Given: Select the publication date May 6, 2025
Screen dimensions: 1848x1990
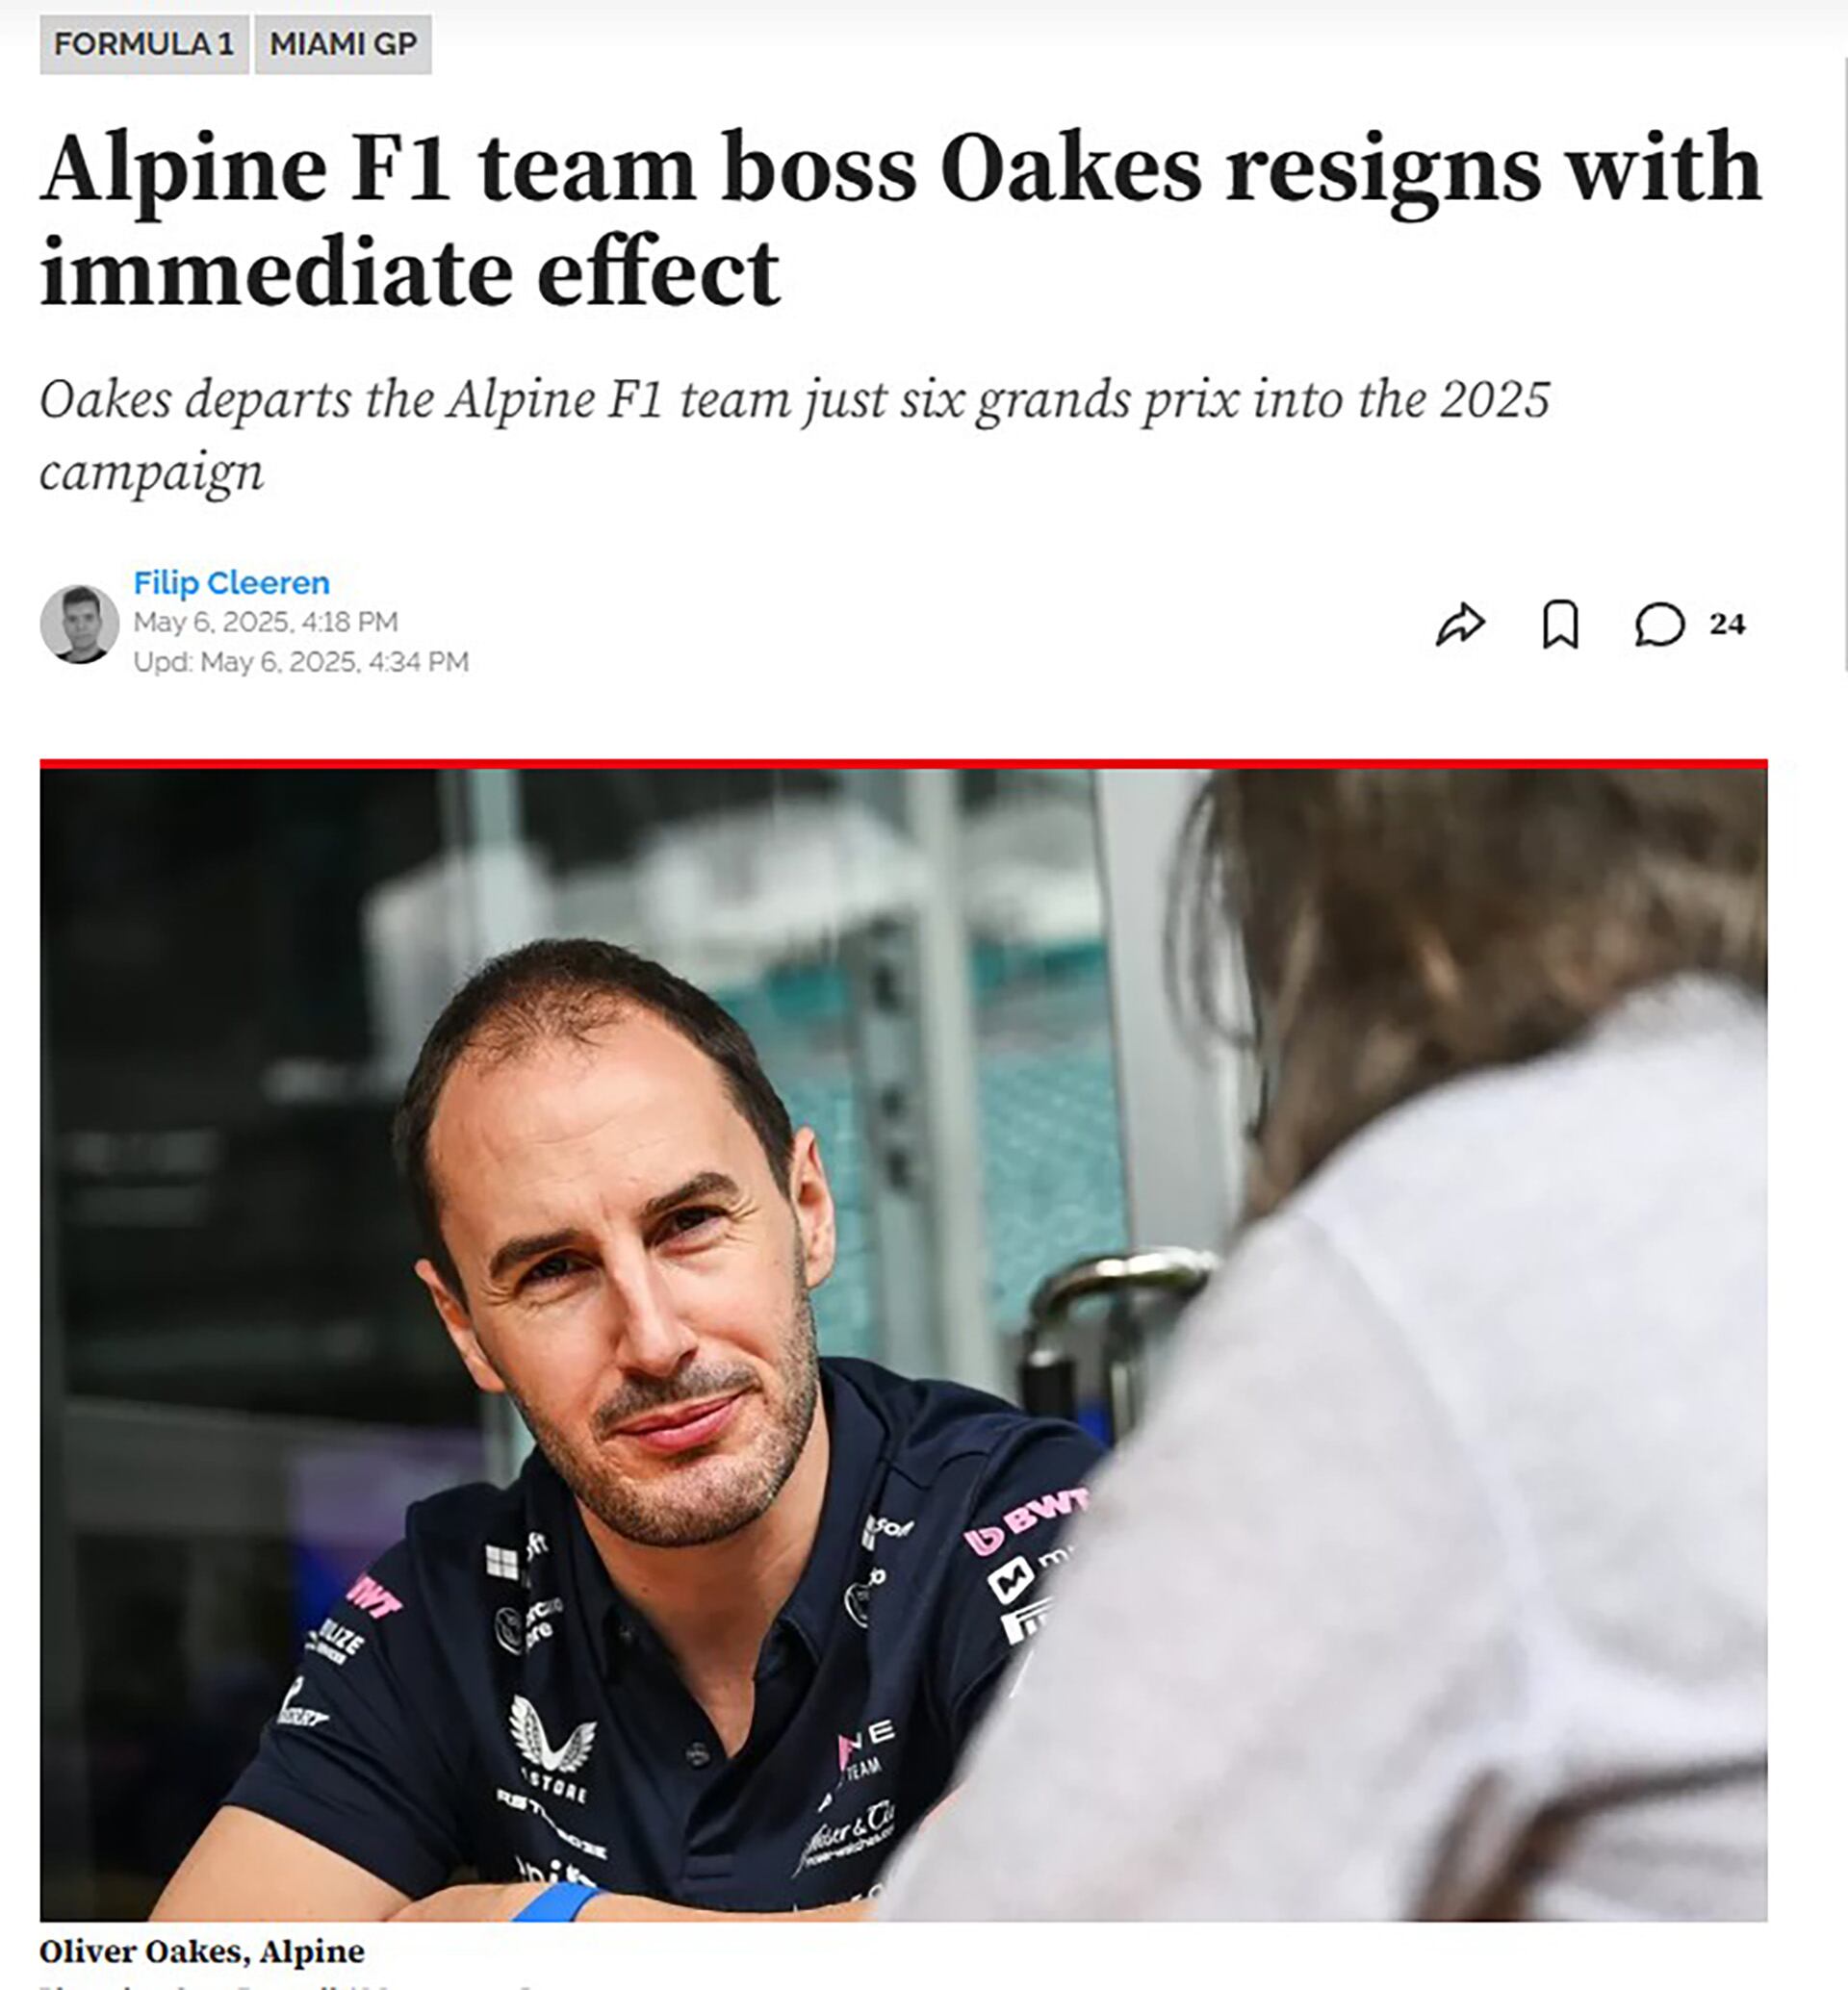Looking at the screenshot, I should (x=264, y=620).
